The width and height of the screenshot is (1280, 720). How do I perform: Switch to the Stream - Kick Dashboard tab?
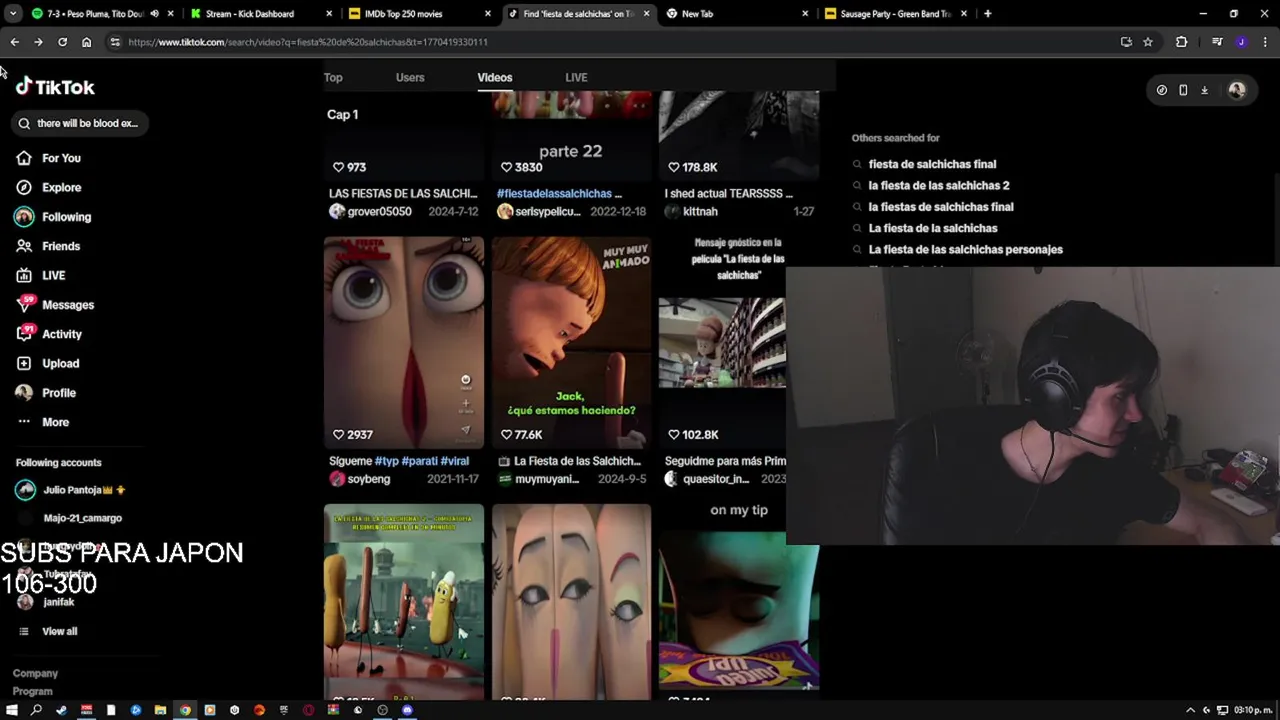coord(250,14)
